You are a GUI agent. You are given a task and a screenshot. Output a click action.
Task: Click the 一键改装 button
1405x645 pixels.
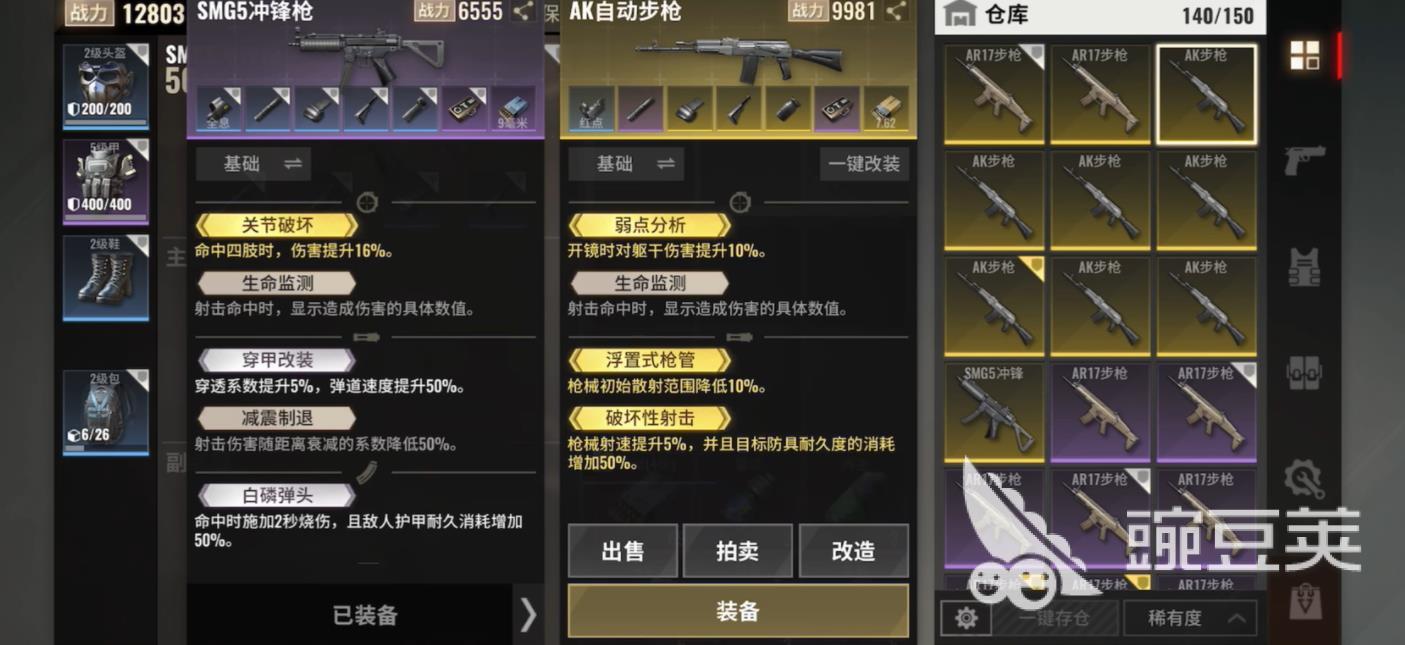pyautogui.click(x=864, y=164)
